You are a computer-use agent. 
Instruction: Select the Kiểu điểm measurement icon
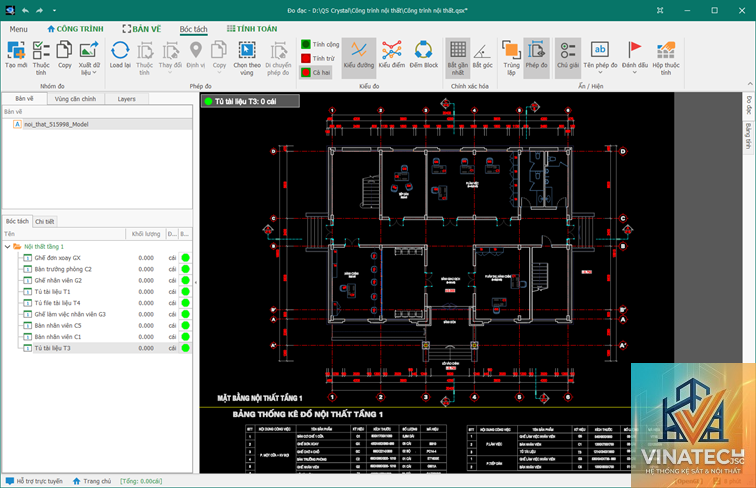pos(392,50)
